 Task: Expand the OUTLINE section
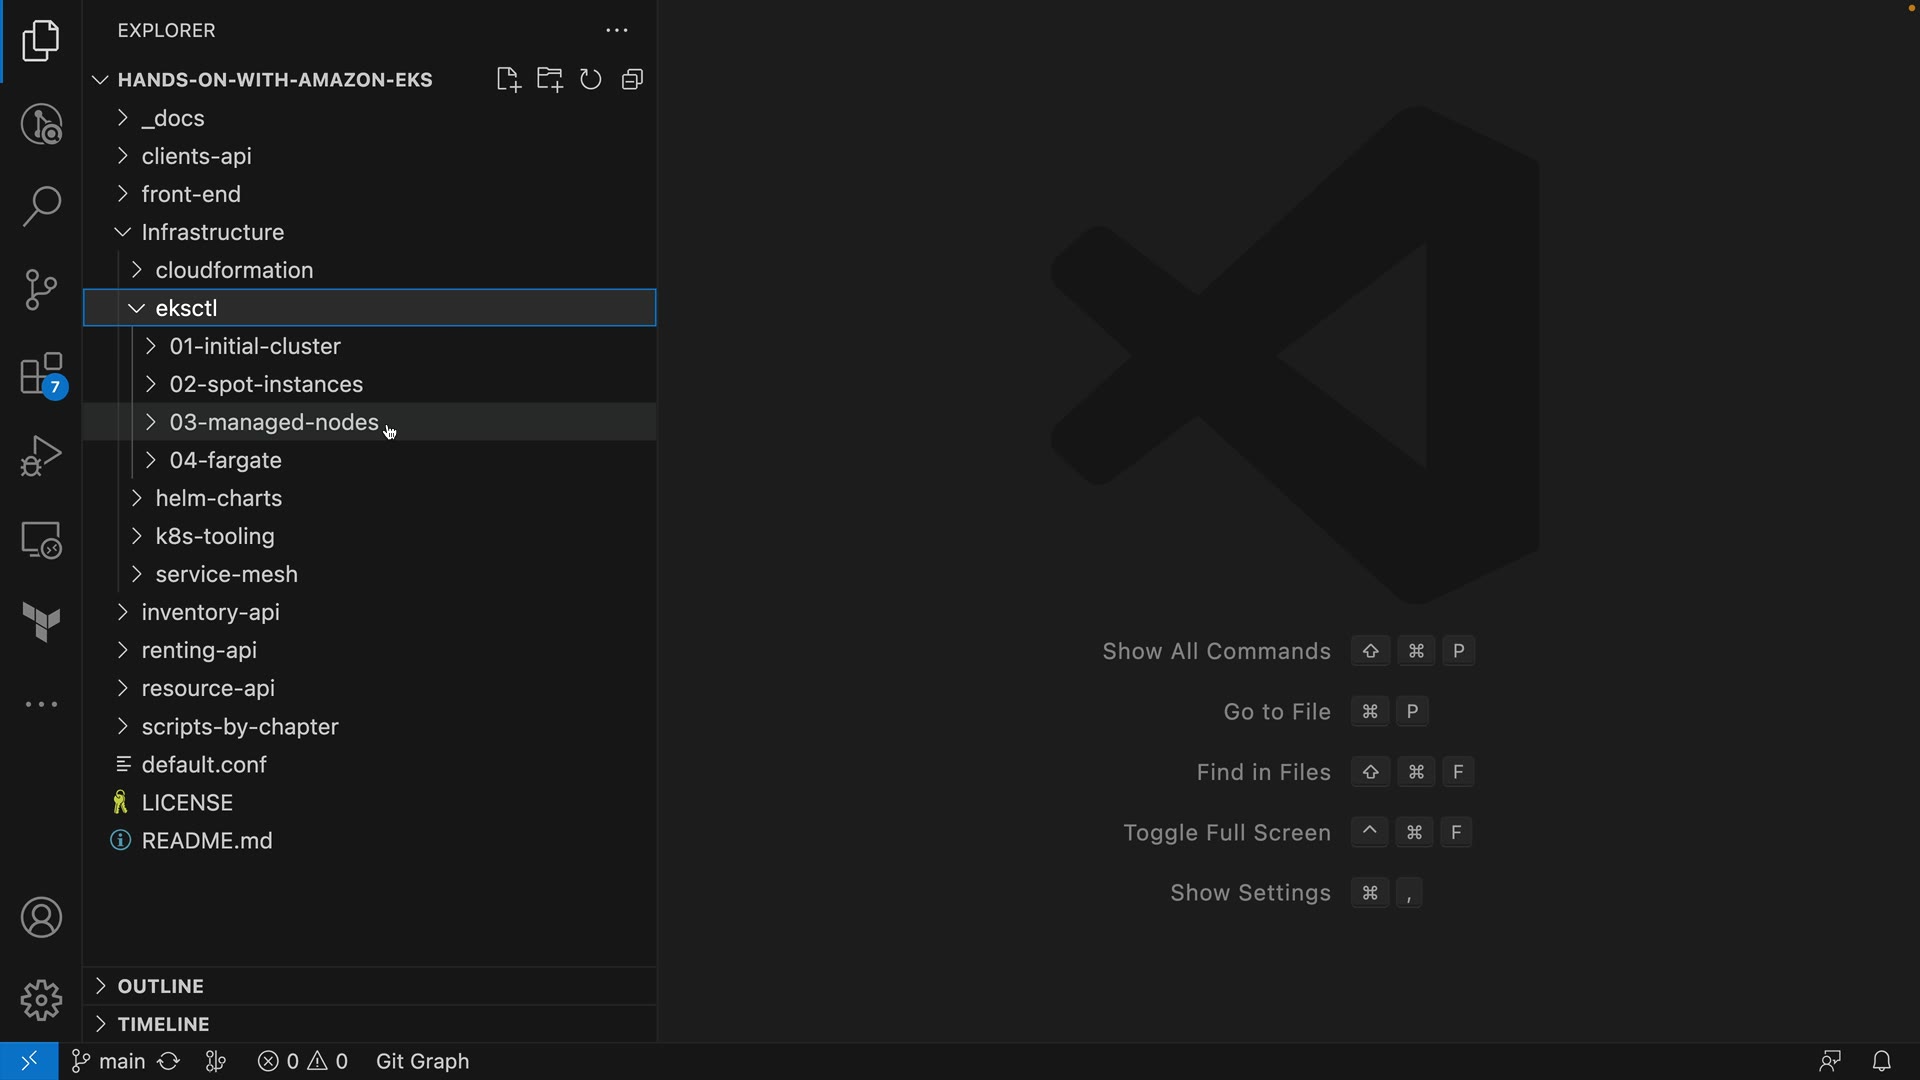pyautogui.click(x=160, y=986)
